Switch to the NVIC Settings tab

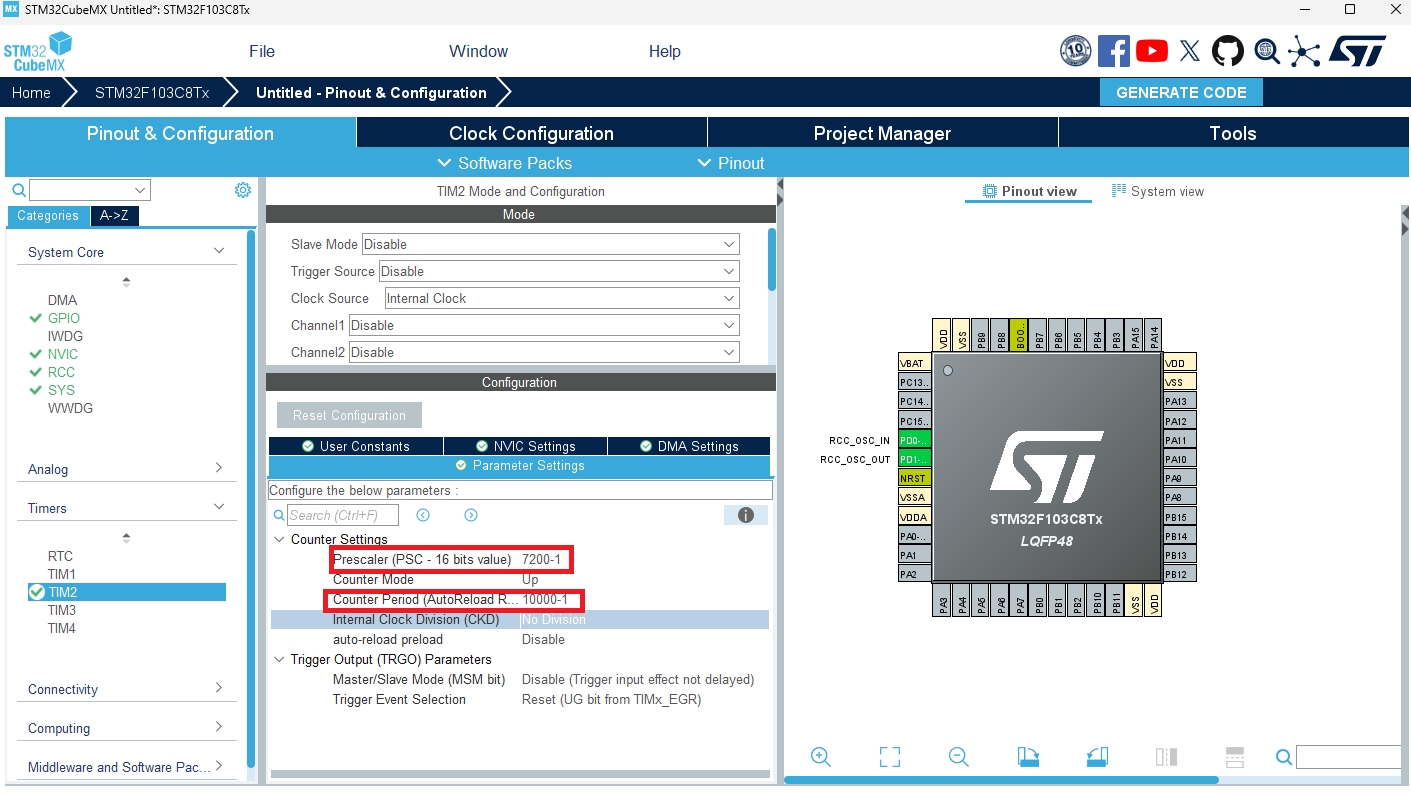pyautogui.click(x=525, y=446)
